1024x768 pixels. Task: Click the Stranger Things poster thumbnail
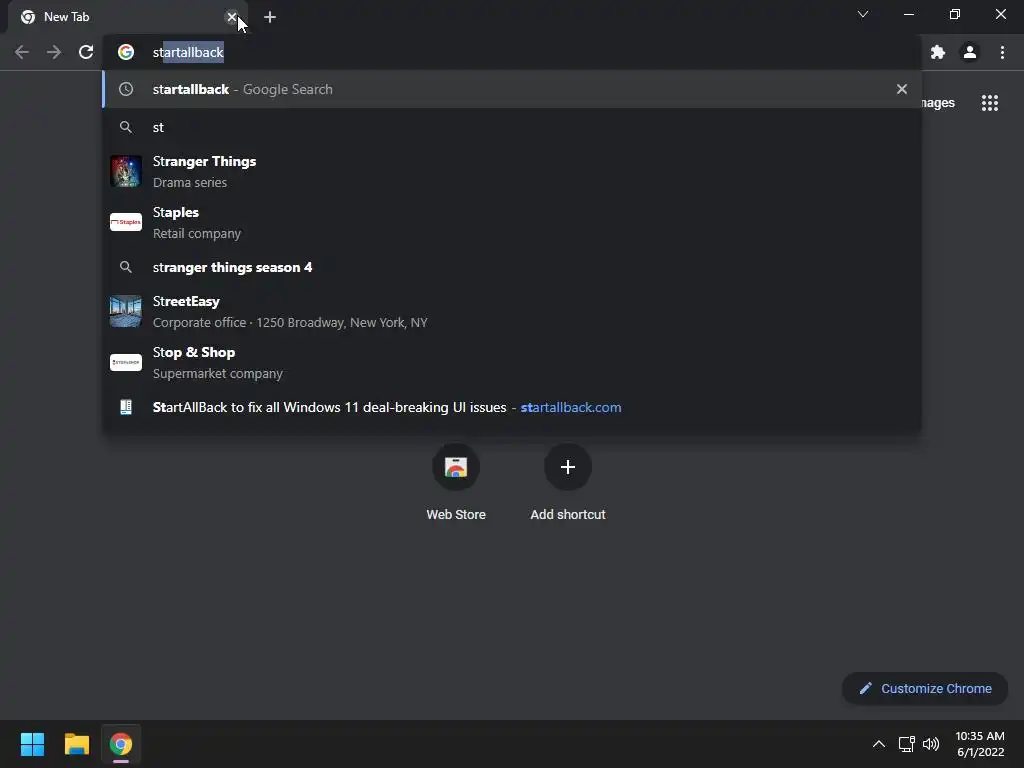tap(126, 171)
